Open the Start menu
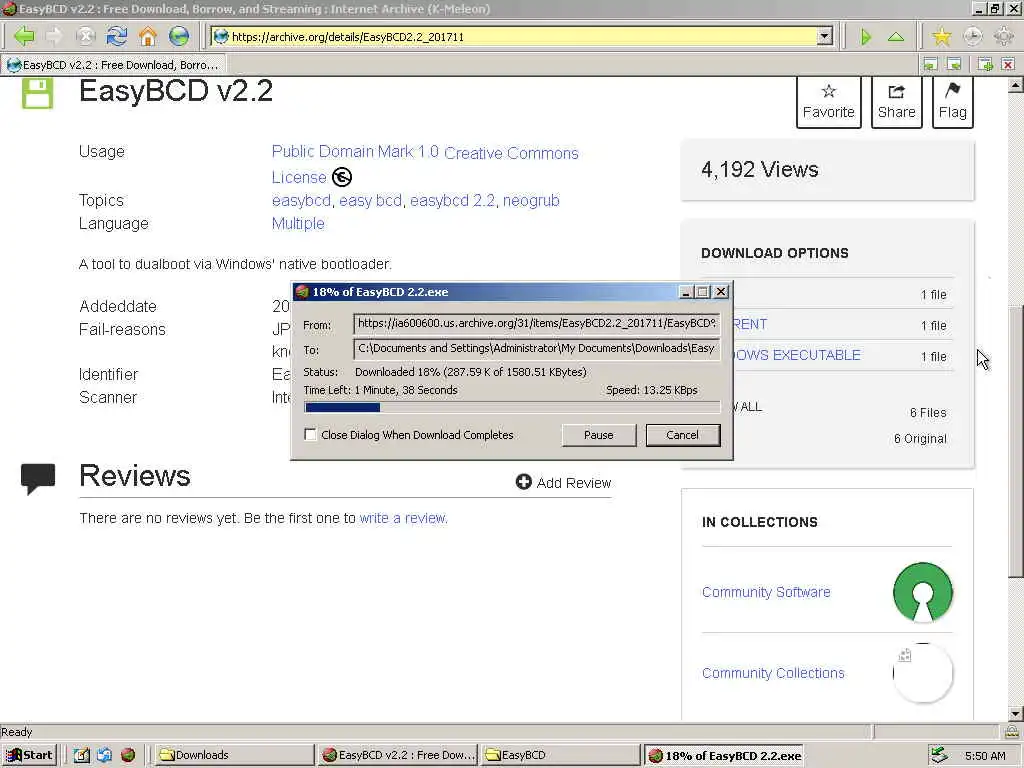 (x=29, y=755)
